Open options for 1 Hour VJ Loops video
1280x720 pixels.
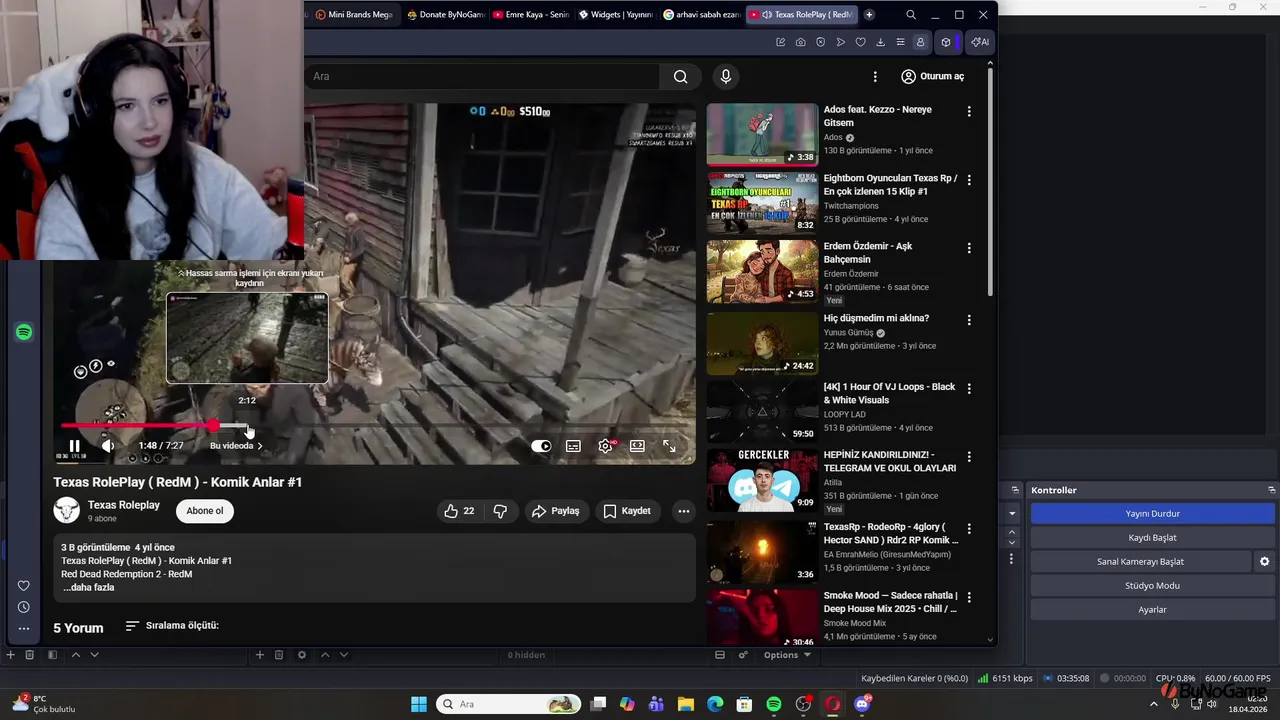click(968, 388)
